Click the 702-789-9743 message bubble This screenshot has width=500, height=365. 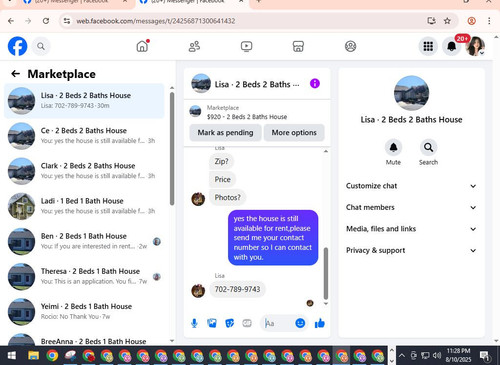pos(237,289)
